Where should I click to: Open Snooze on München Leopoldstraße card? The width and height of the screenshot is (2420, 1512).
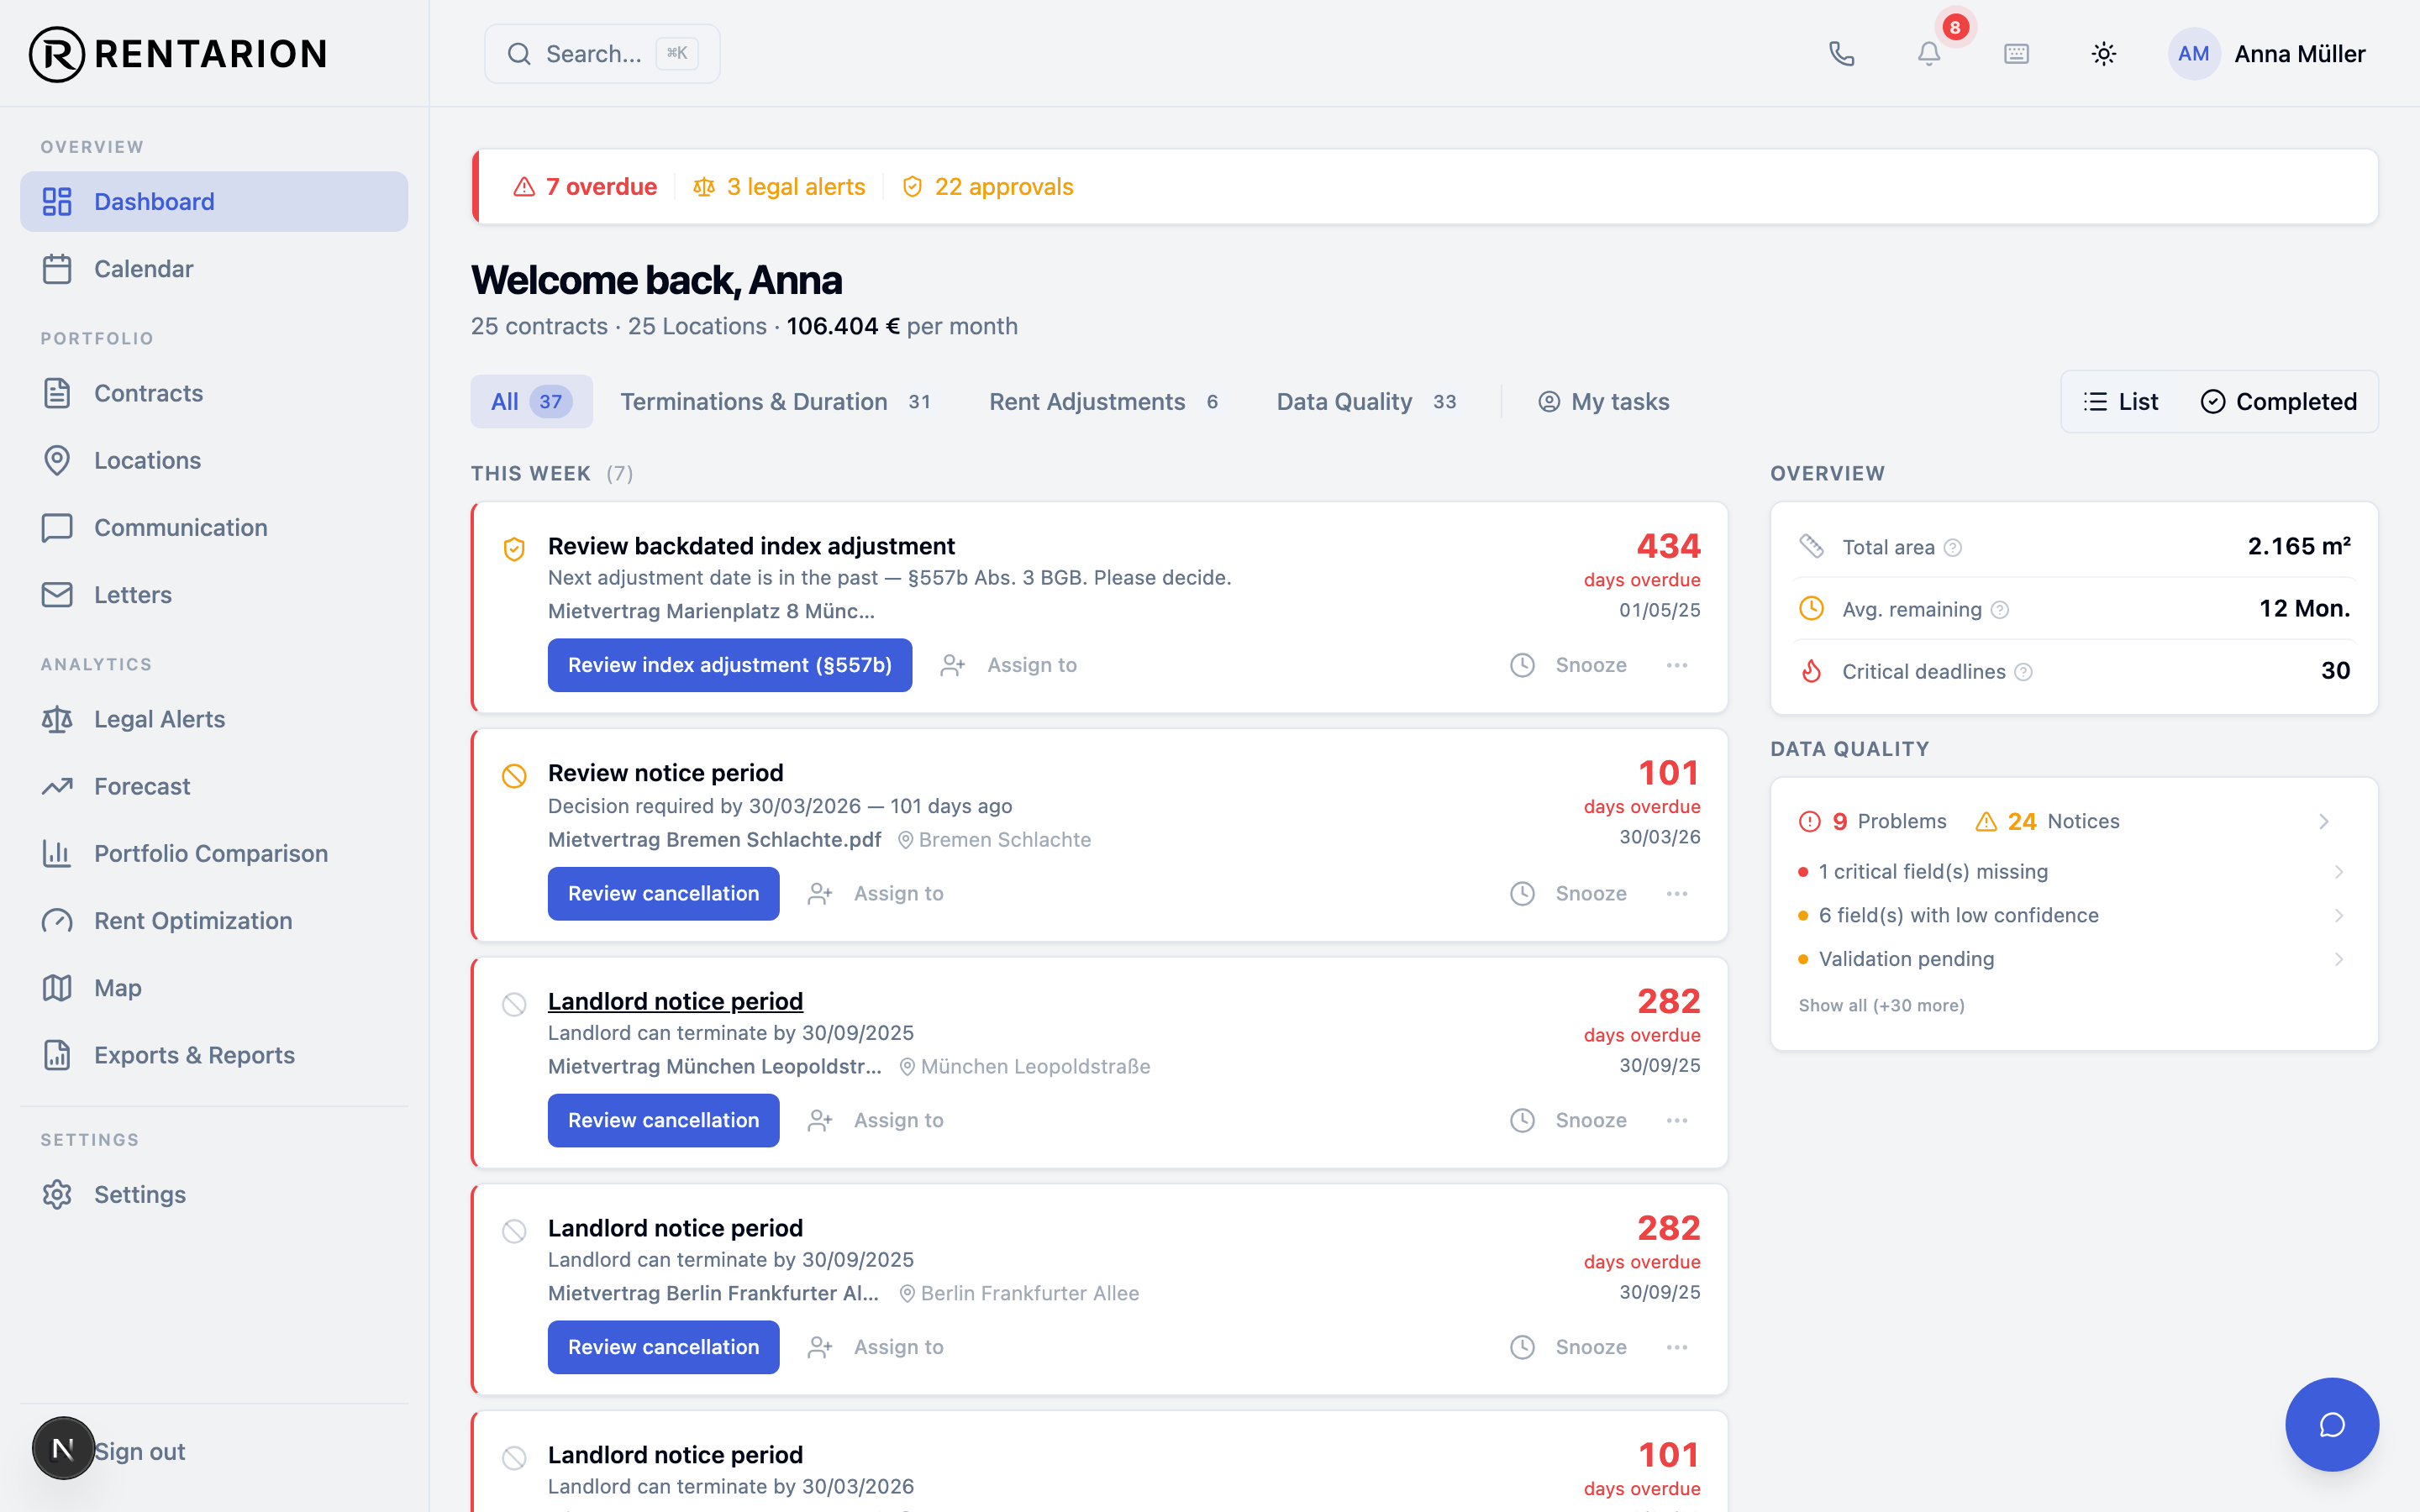(1568, 1120)
